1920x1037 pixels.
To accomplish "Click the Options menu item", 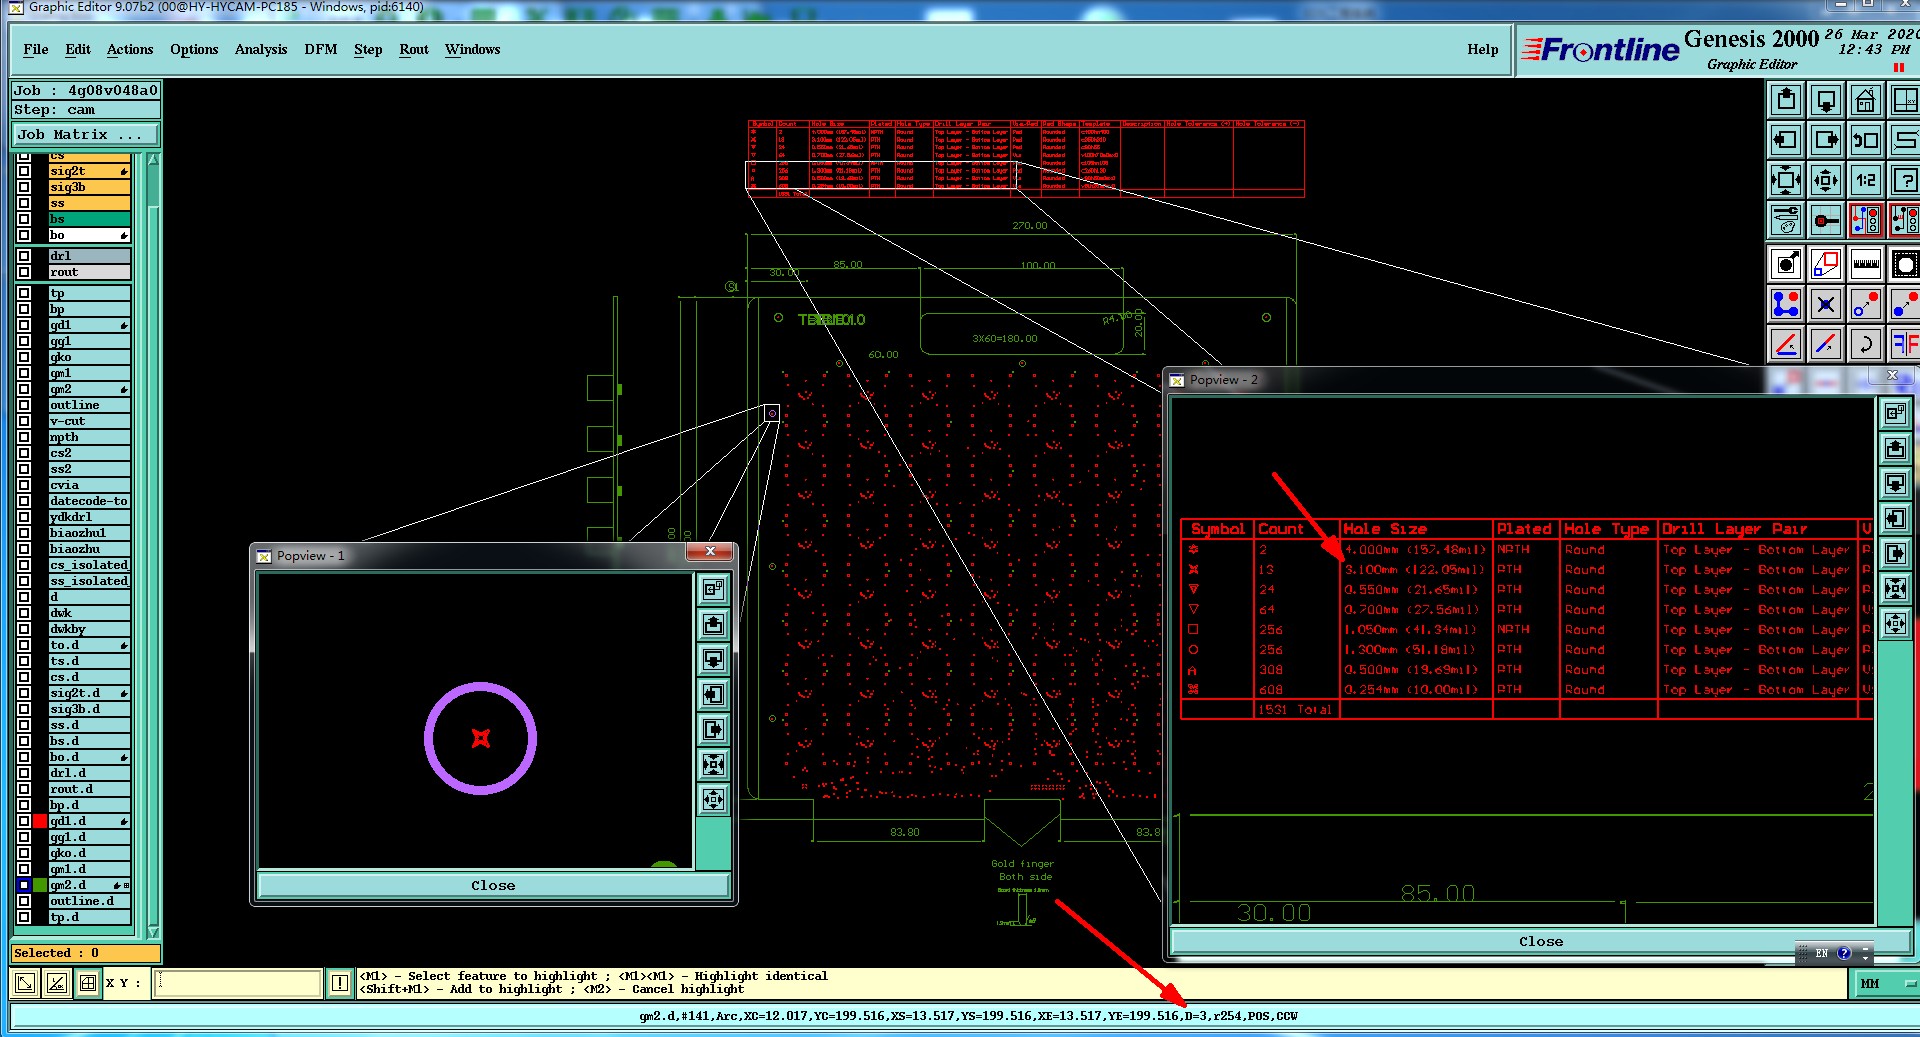I will (x=194, y=49).
